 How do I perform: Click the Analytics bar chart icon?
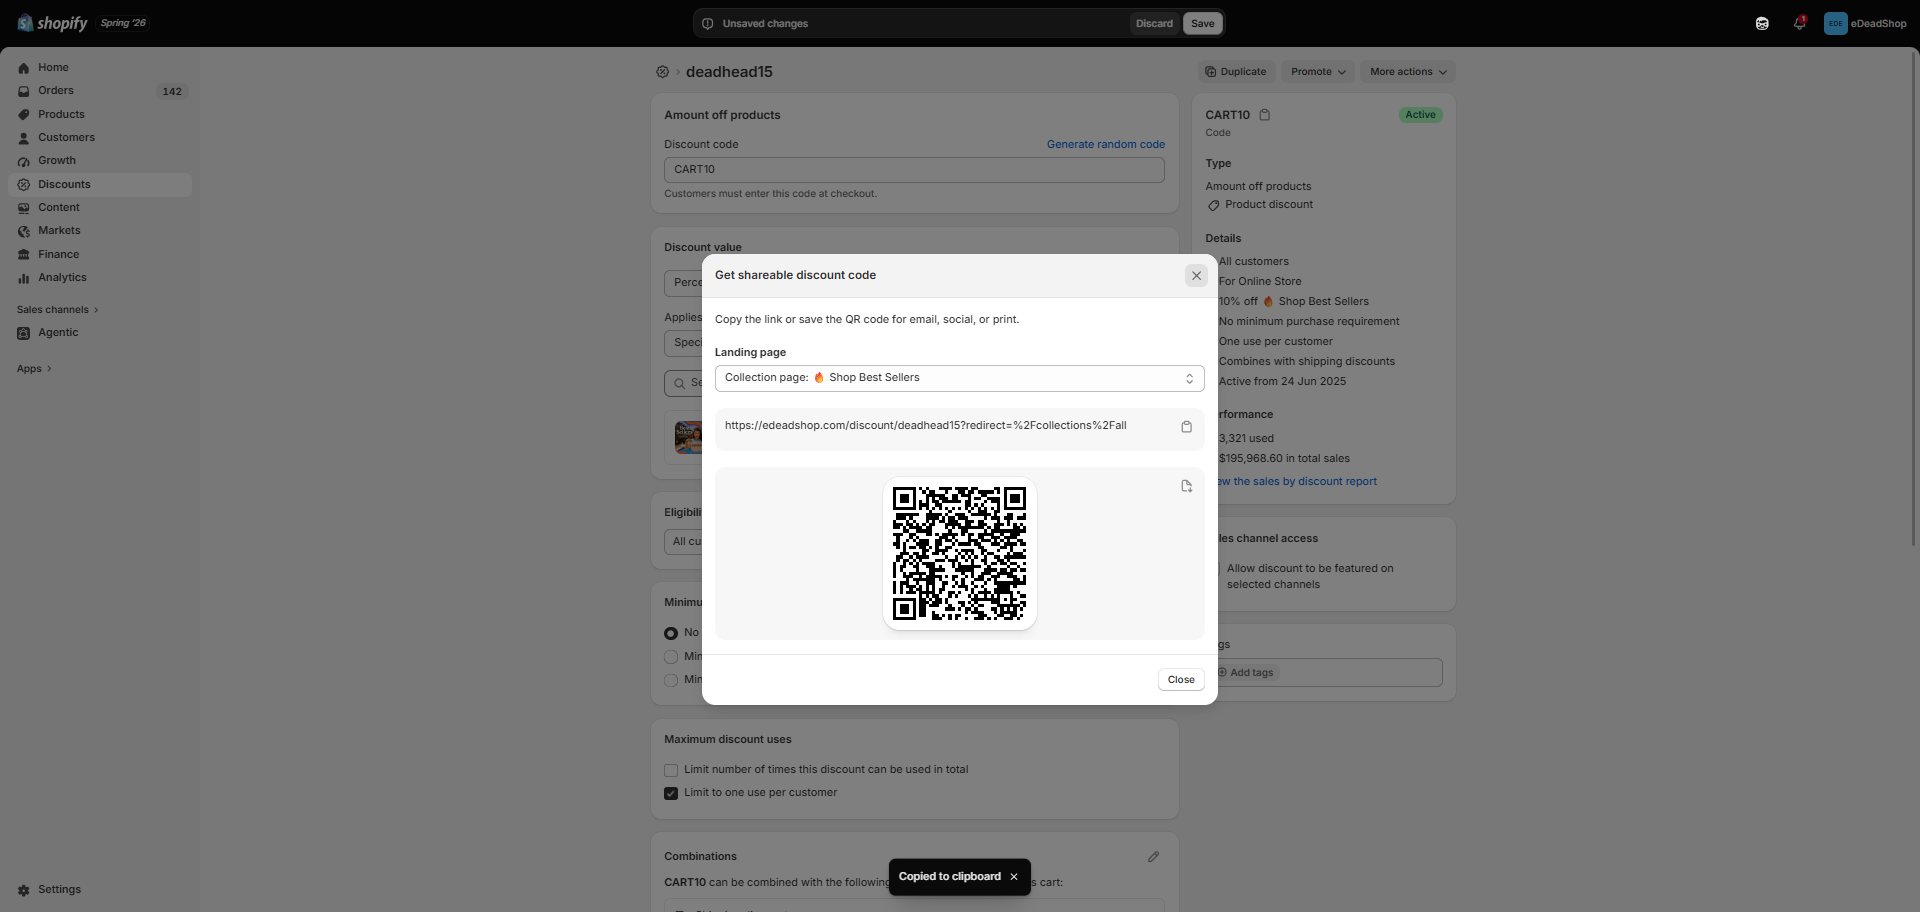[24, 278]
